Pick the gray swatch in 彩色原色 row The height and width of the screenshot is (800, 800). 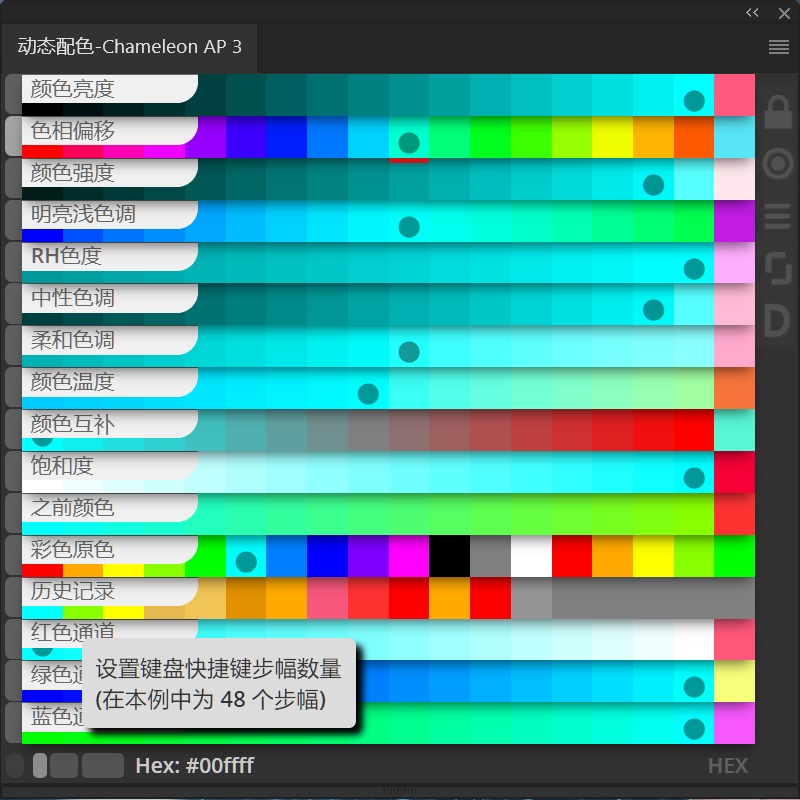490,556
